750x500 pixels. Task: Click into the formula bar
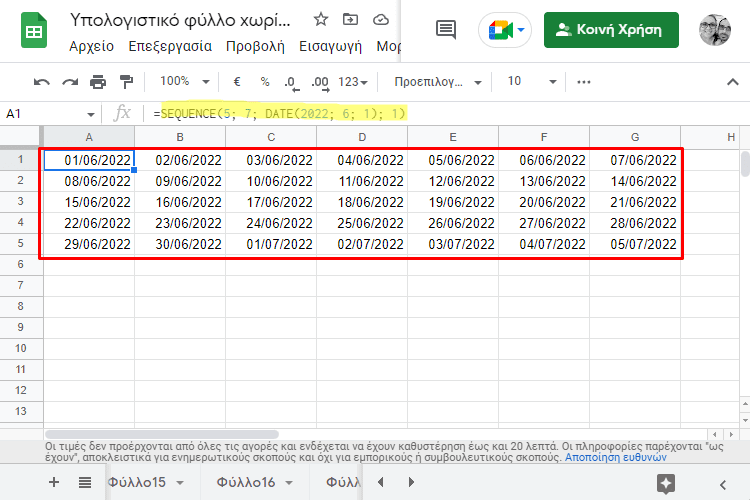coord(445,114)
